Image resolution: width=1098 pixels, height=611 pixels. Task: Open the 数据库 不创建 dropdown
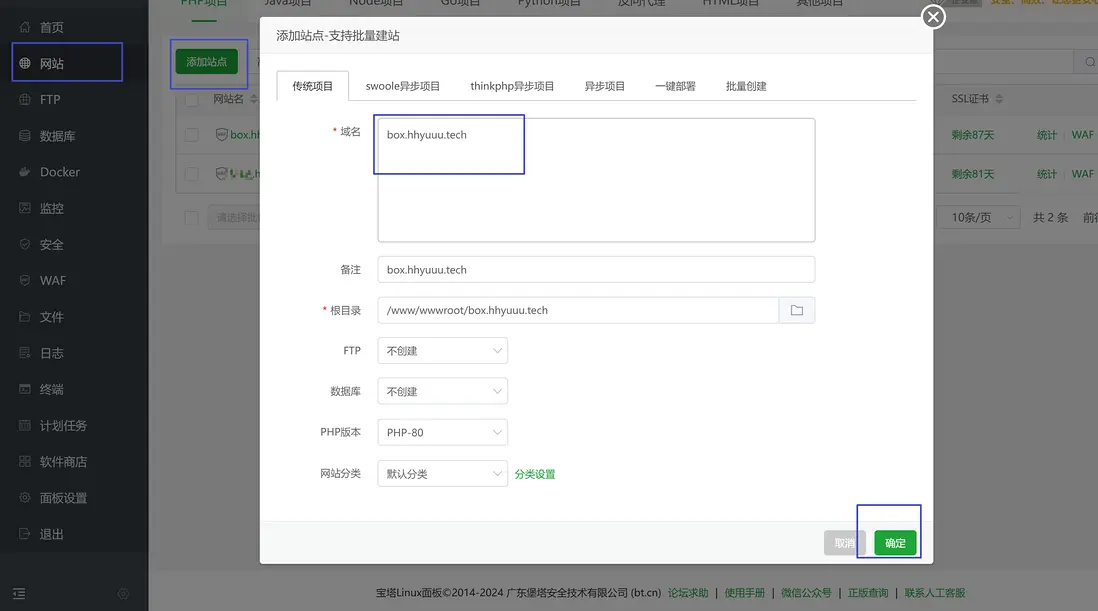click(x=443, y=391)
